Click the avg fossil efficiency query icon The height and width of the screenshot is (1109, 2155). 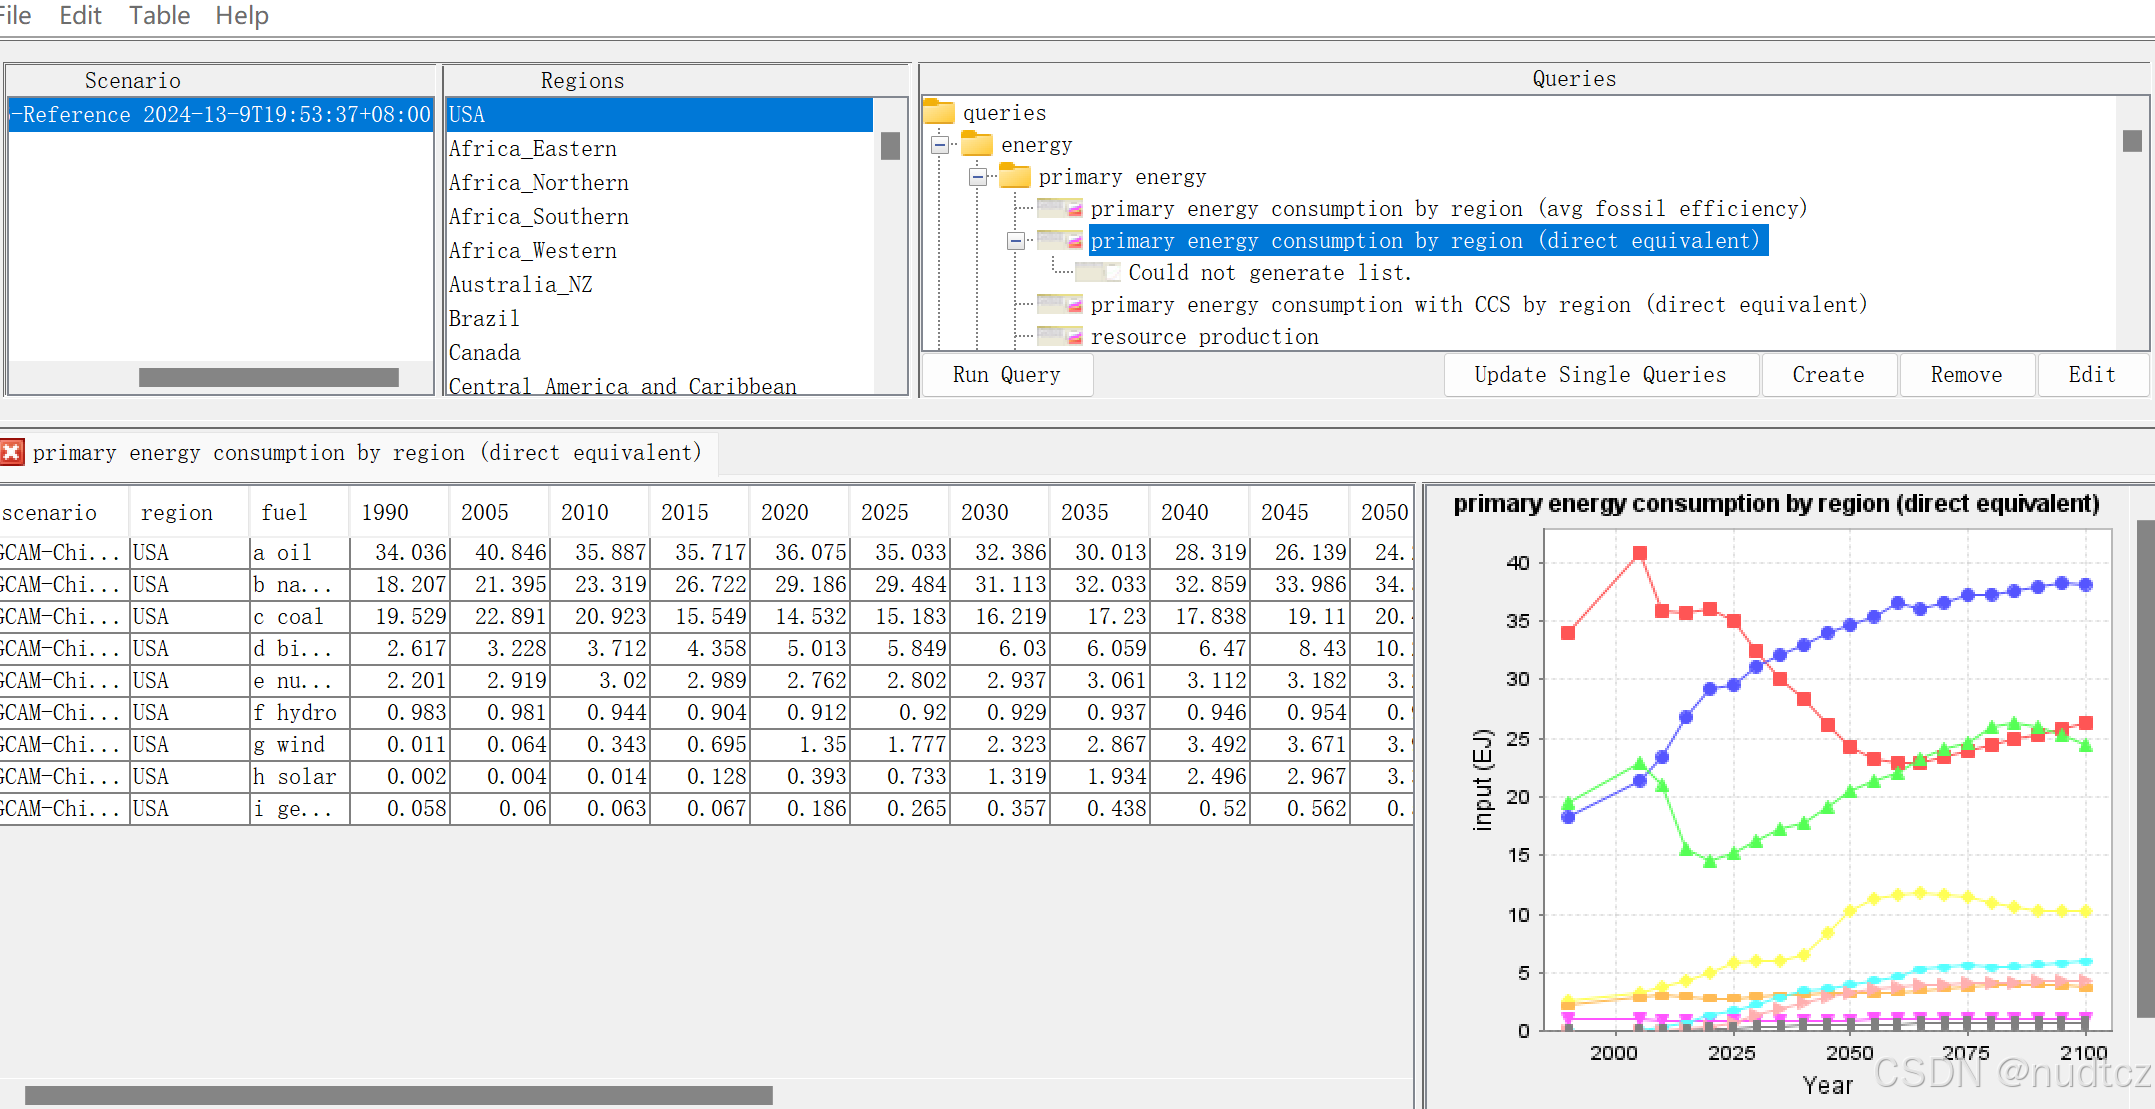1060,209
